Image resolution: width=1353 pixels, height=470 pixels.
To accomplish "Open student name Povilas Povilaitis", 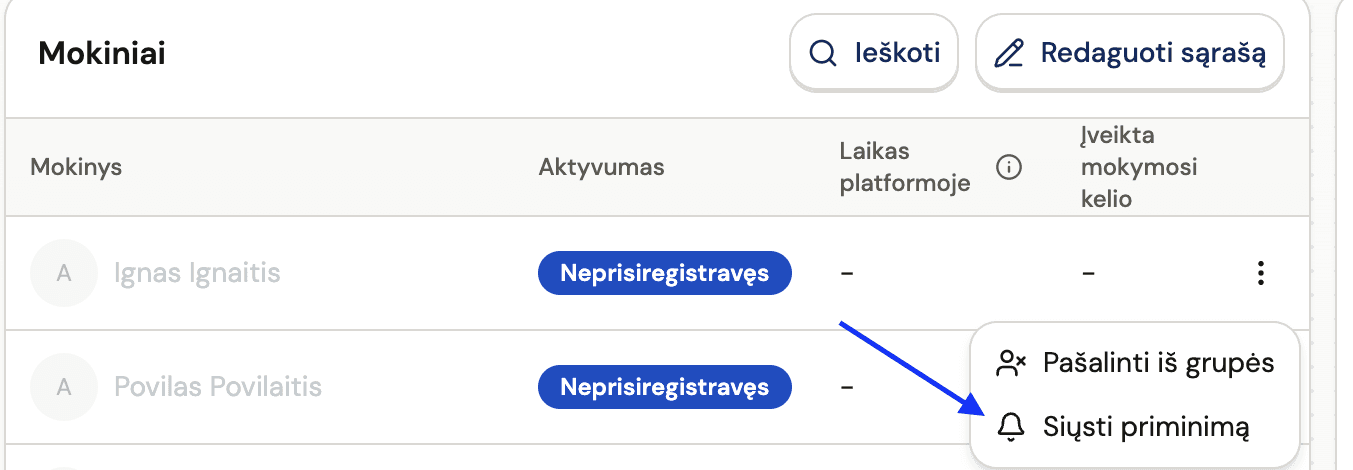I will pos(218,387).
